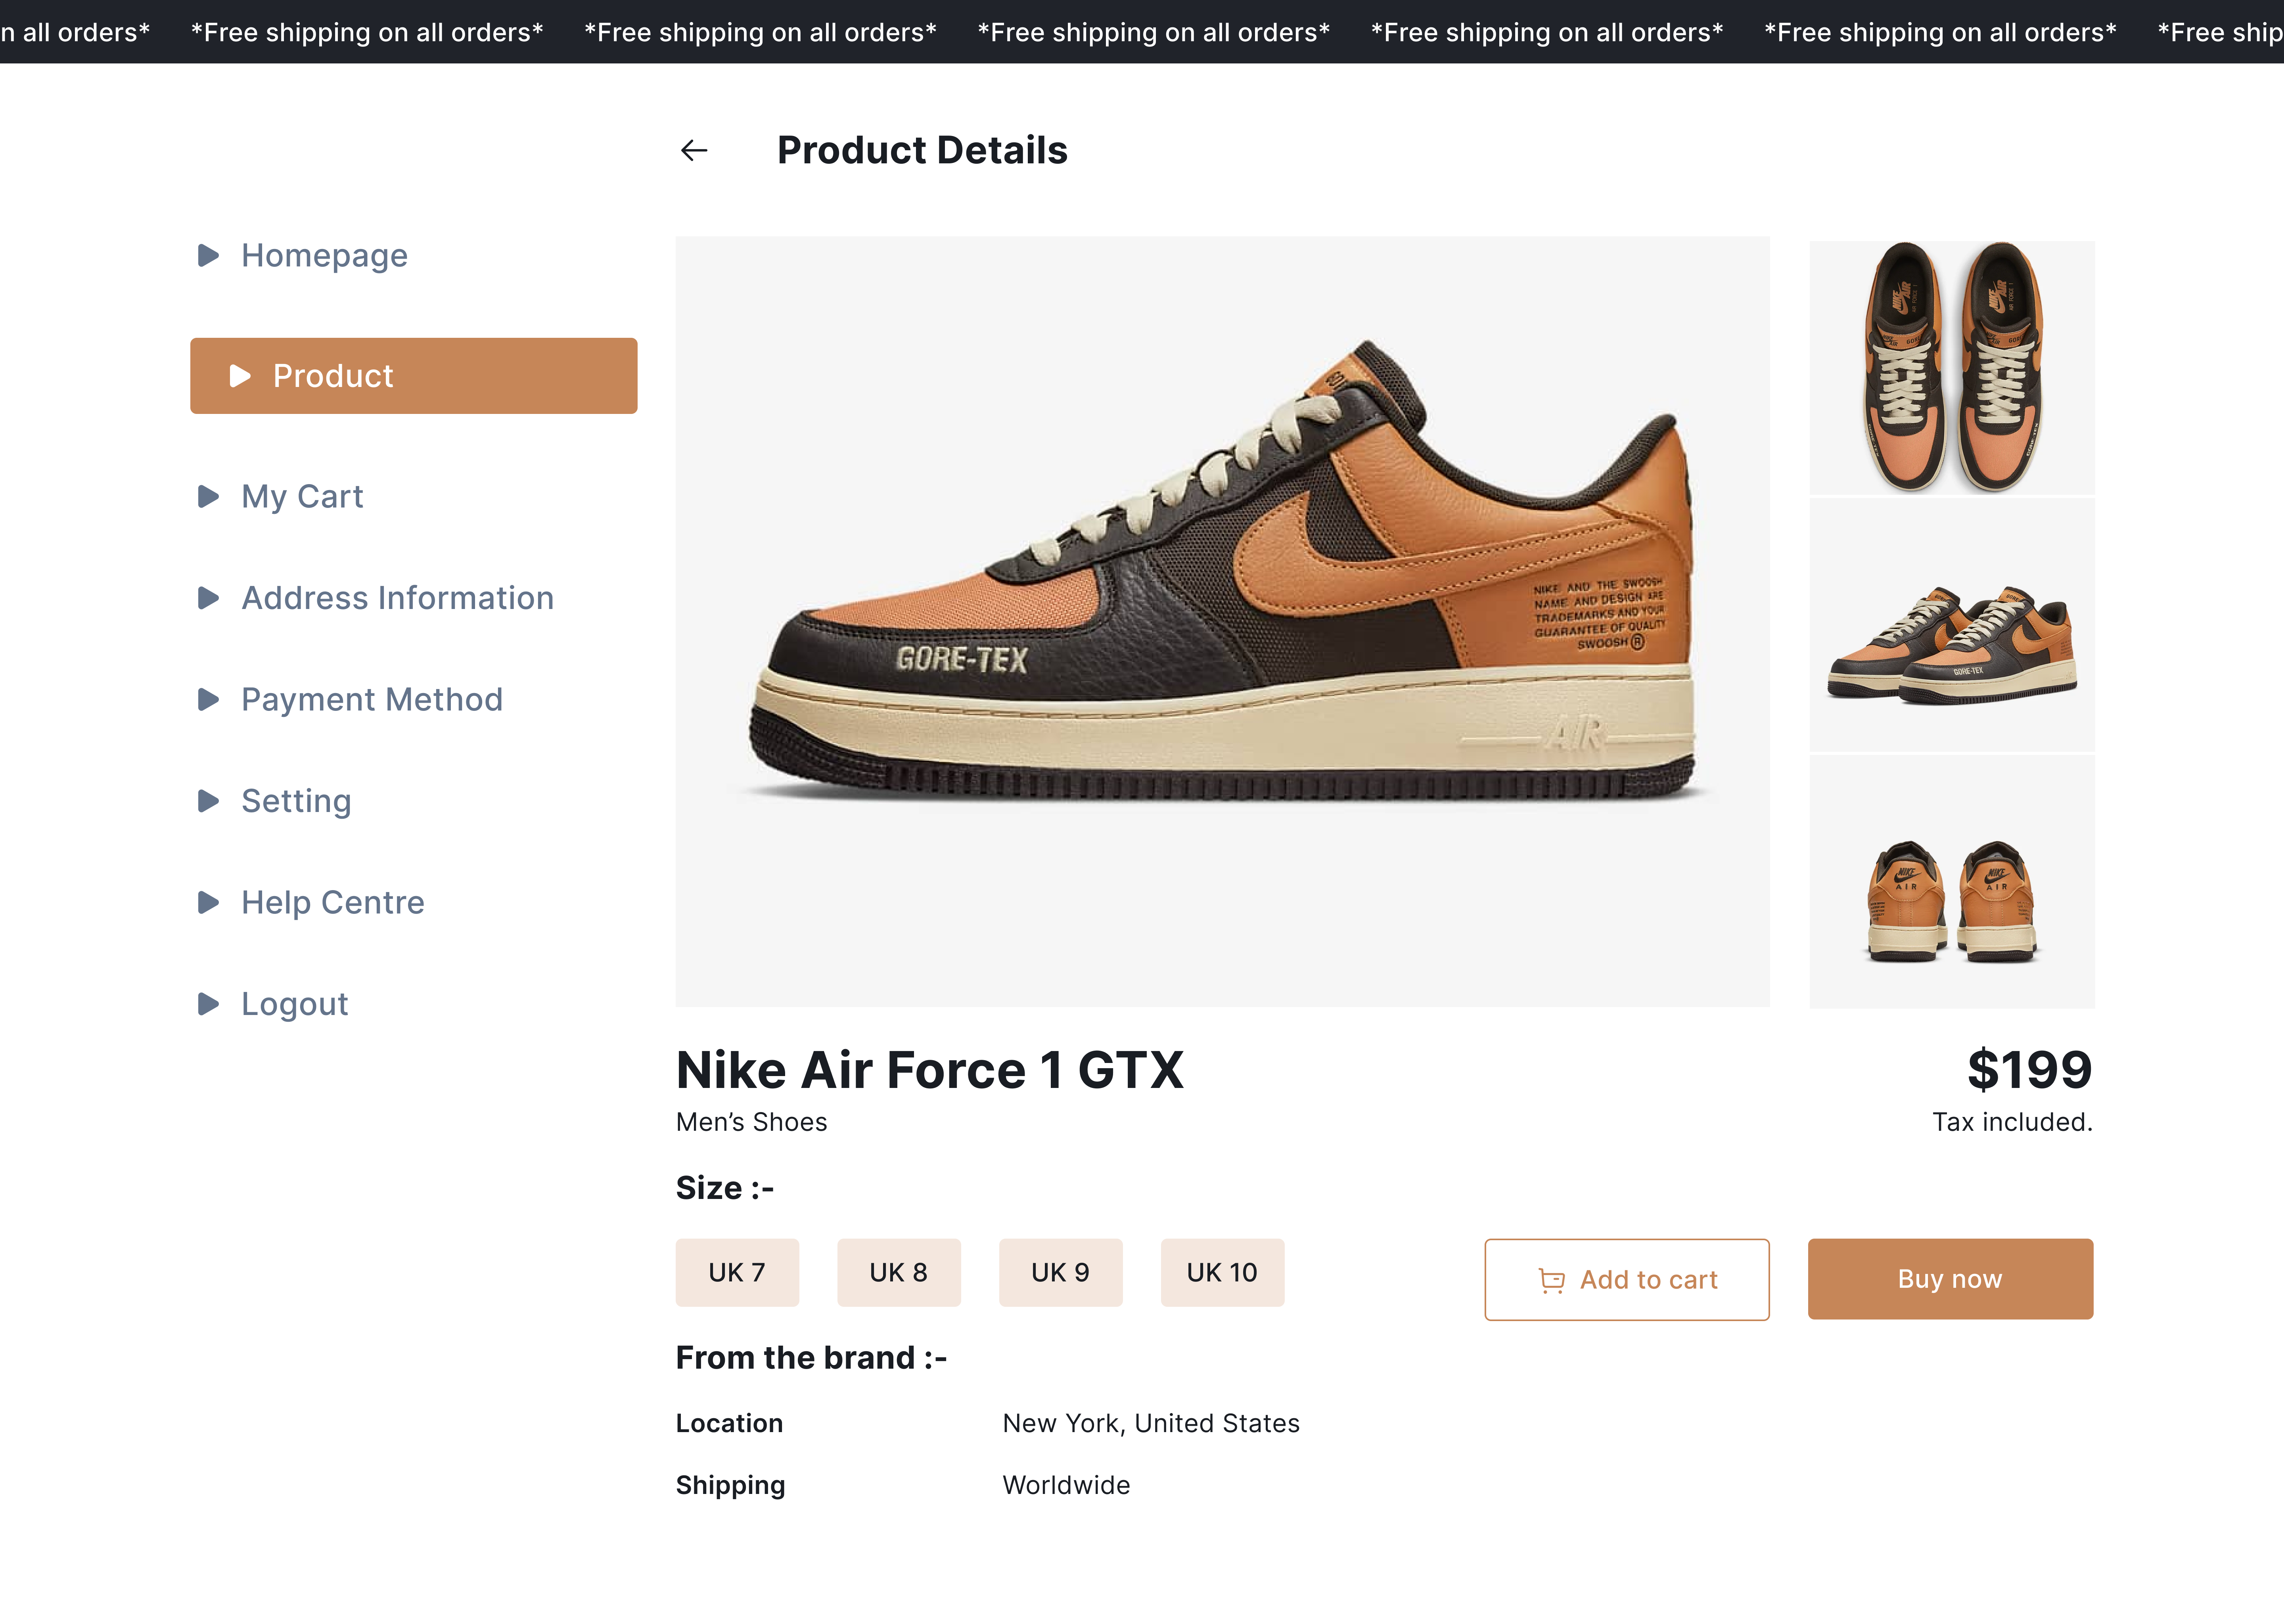2284x1624 pixels.
Task: Choose the UK 8 size option
Action: point(898,1273)
